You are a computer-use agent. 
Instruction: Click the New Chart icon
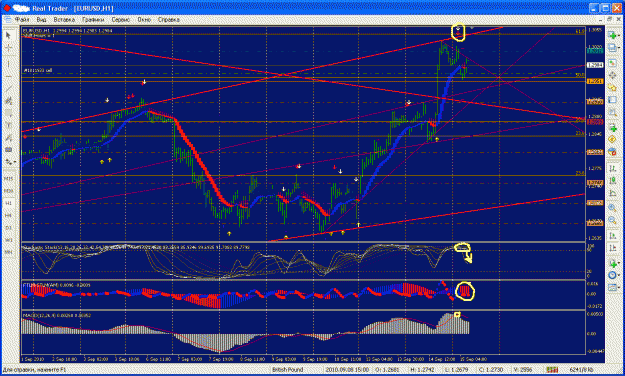(x=612, y=35)
